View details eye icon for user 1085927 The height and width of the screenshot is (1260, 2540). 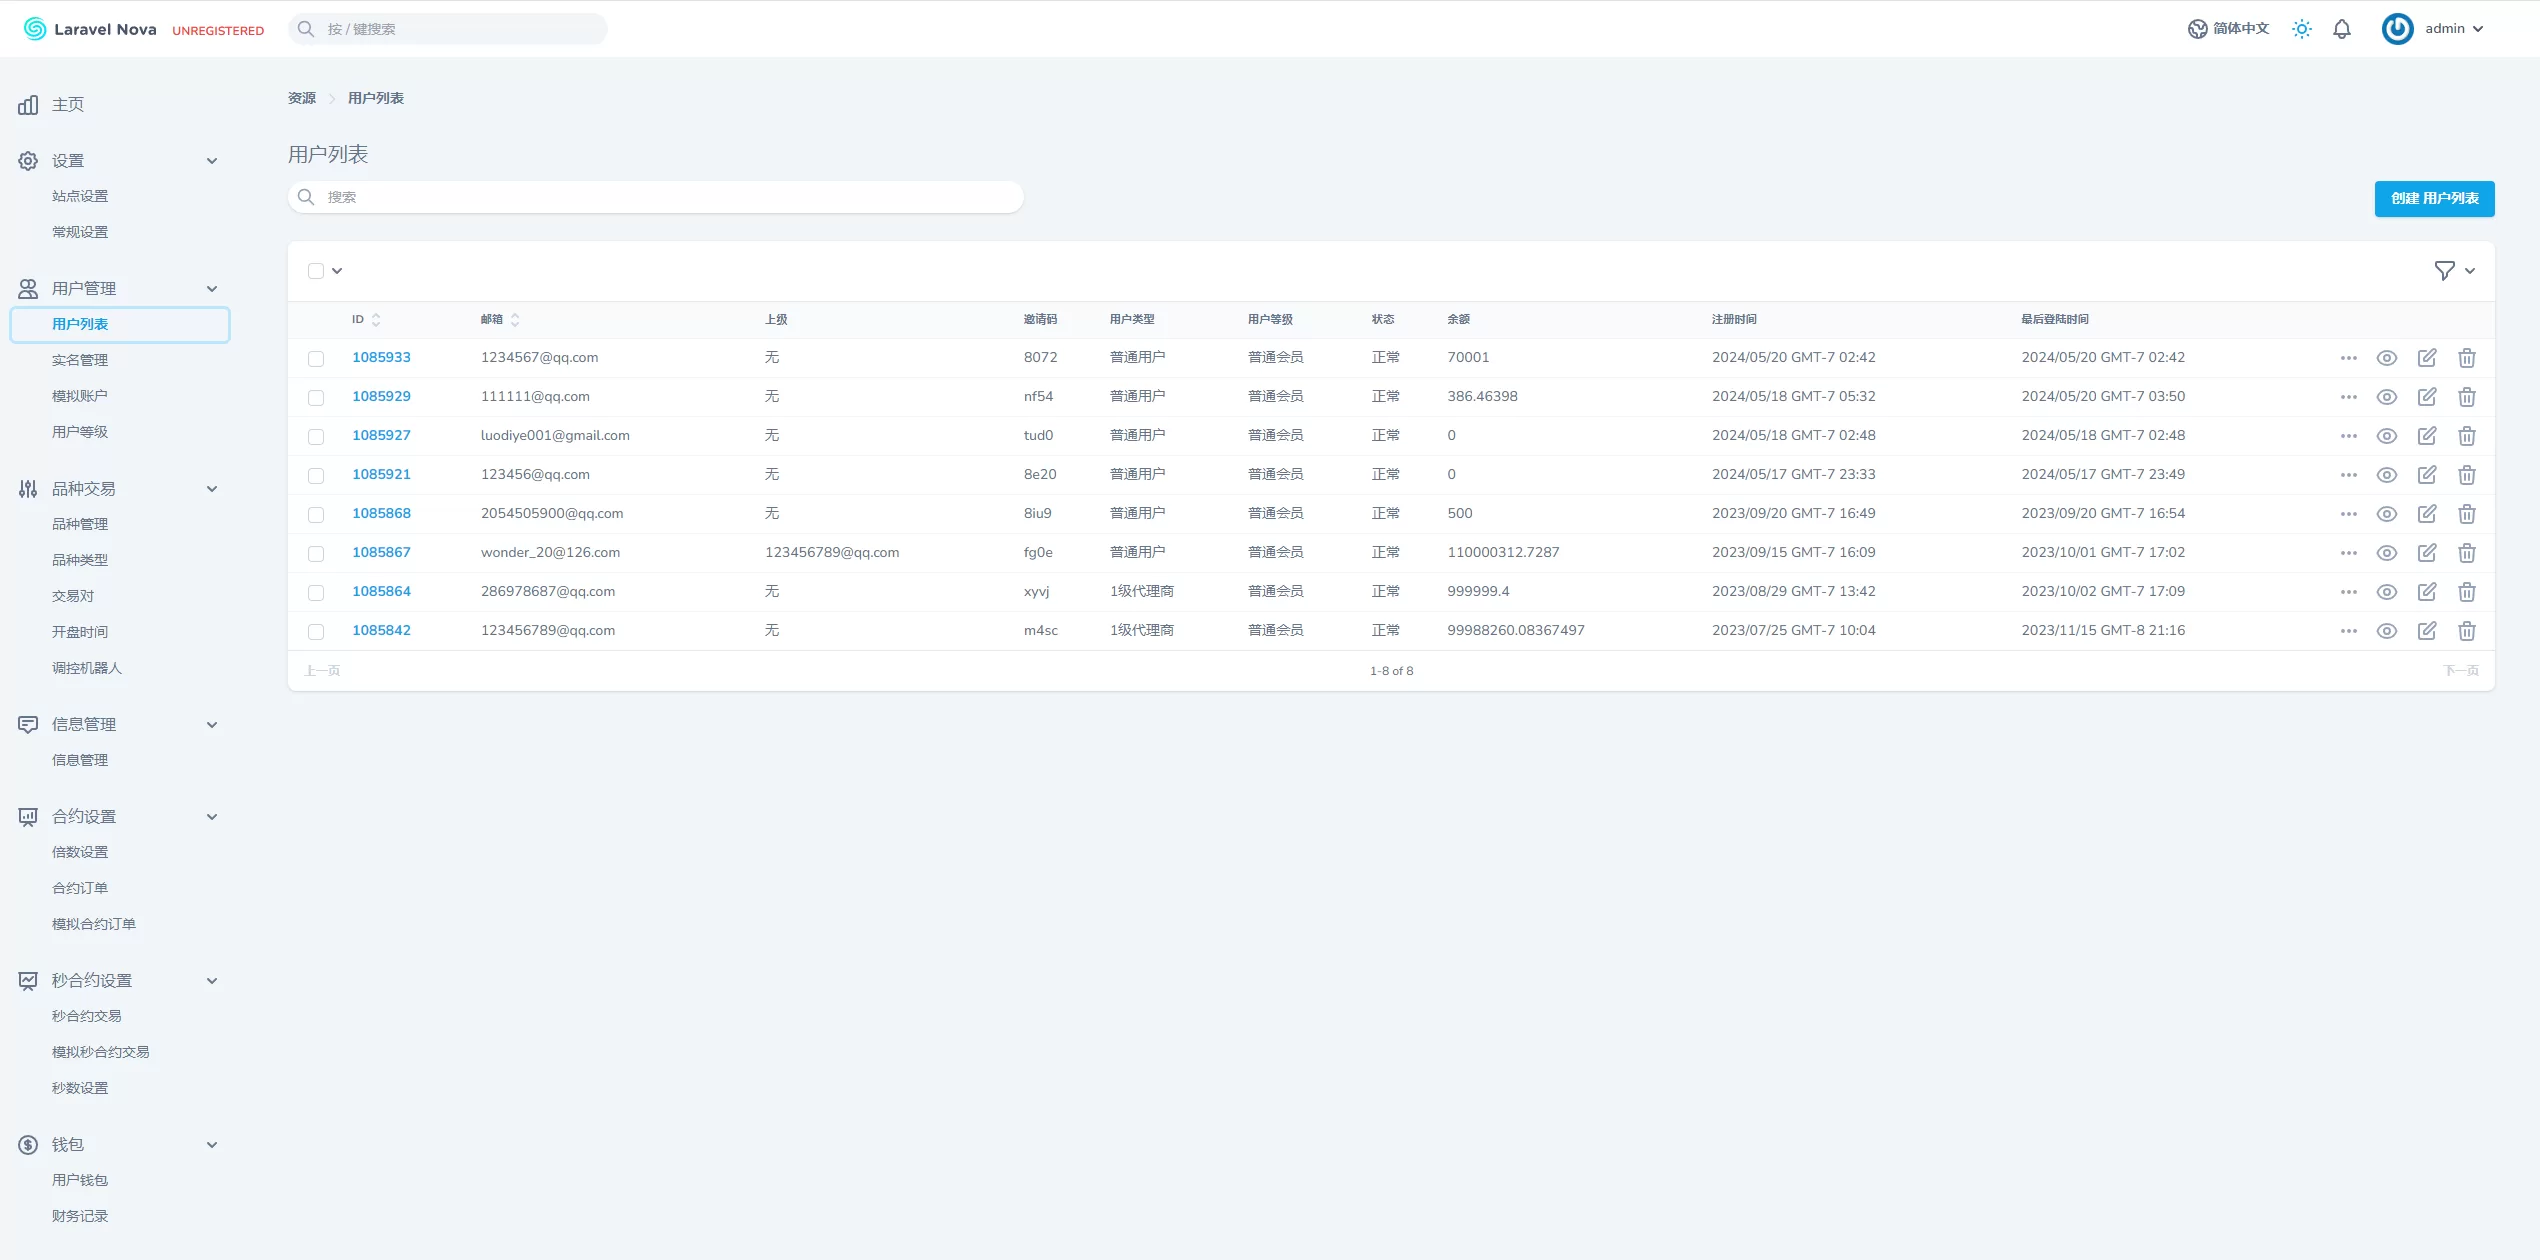(2387, 436)
